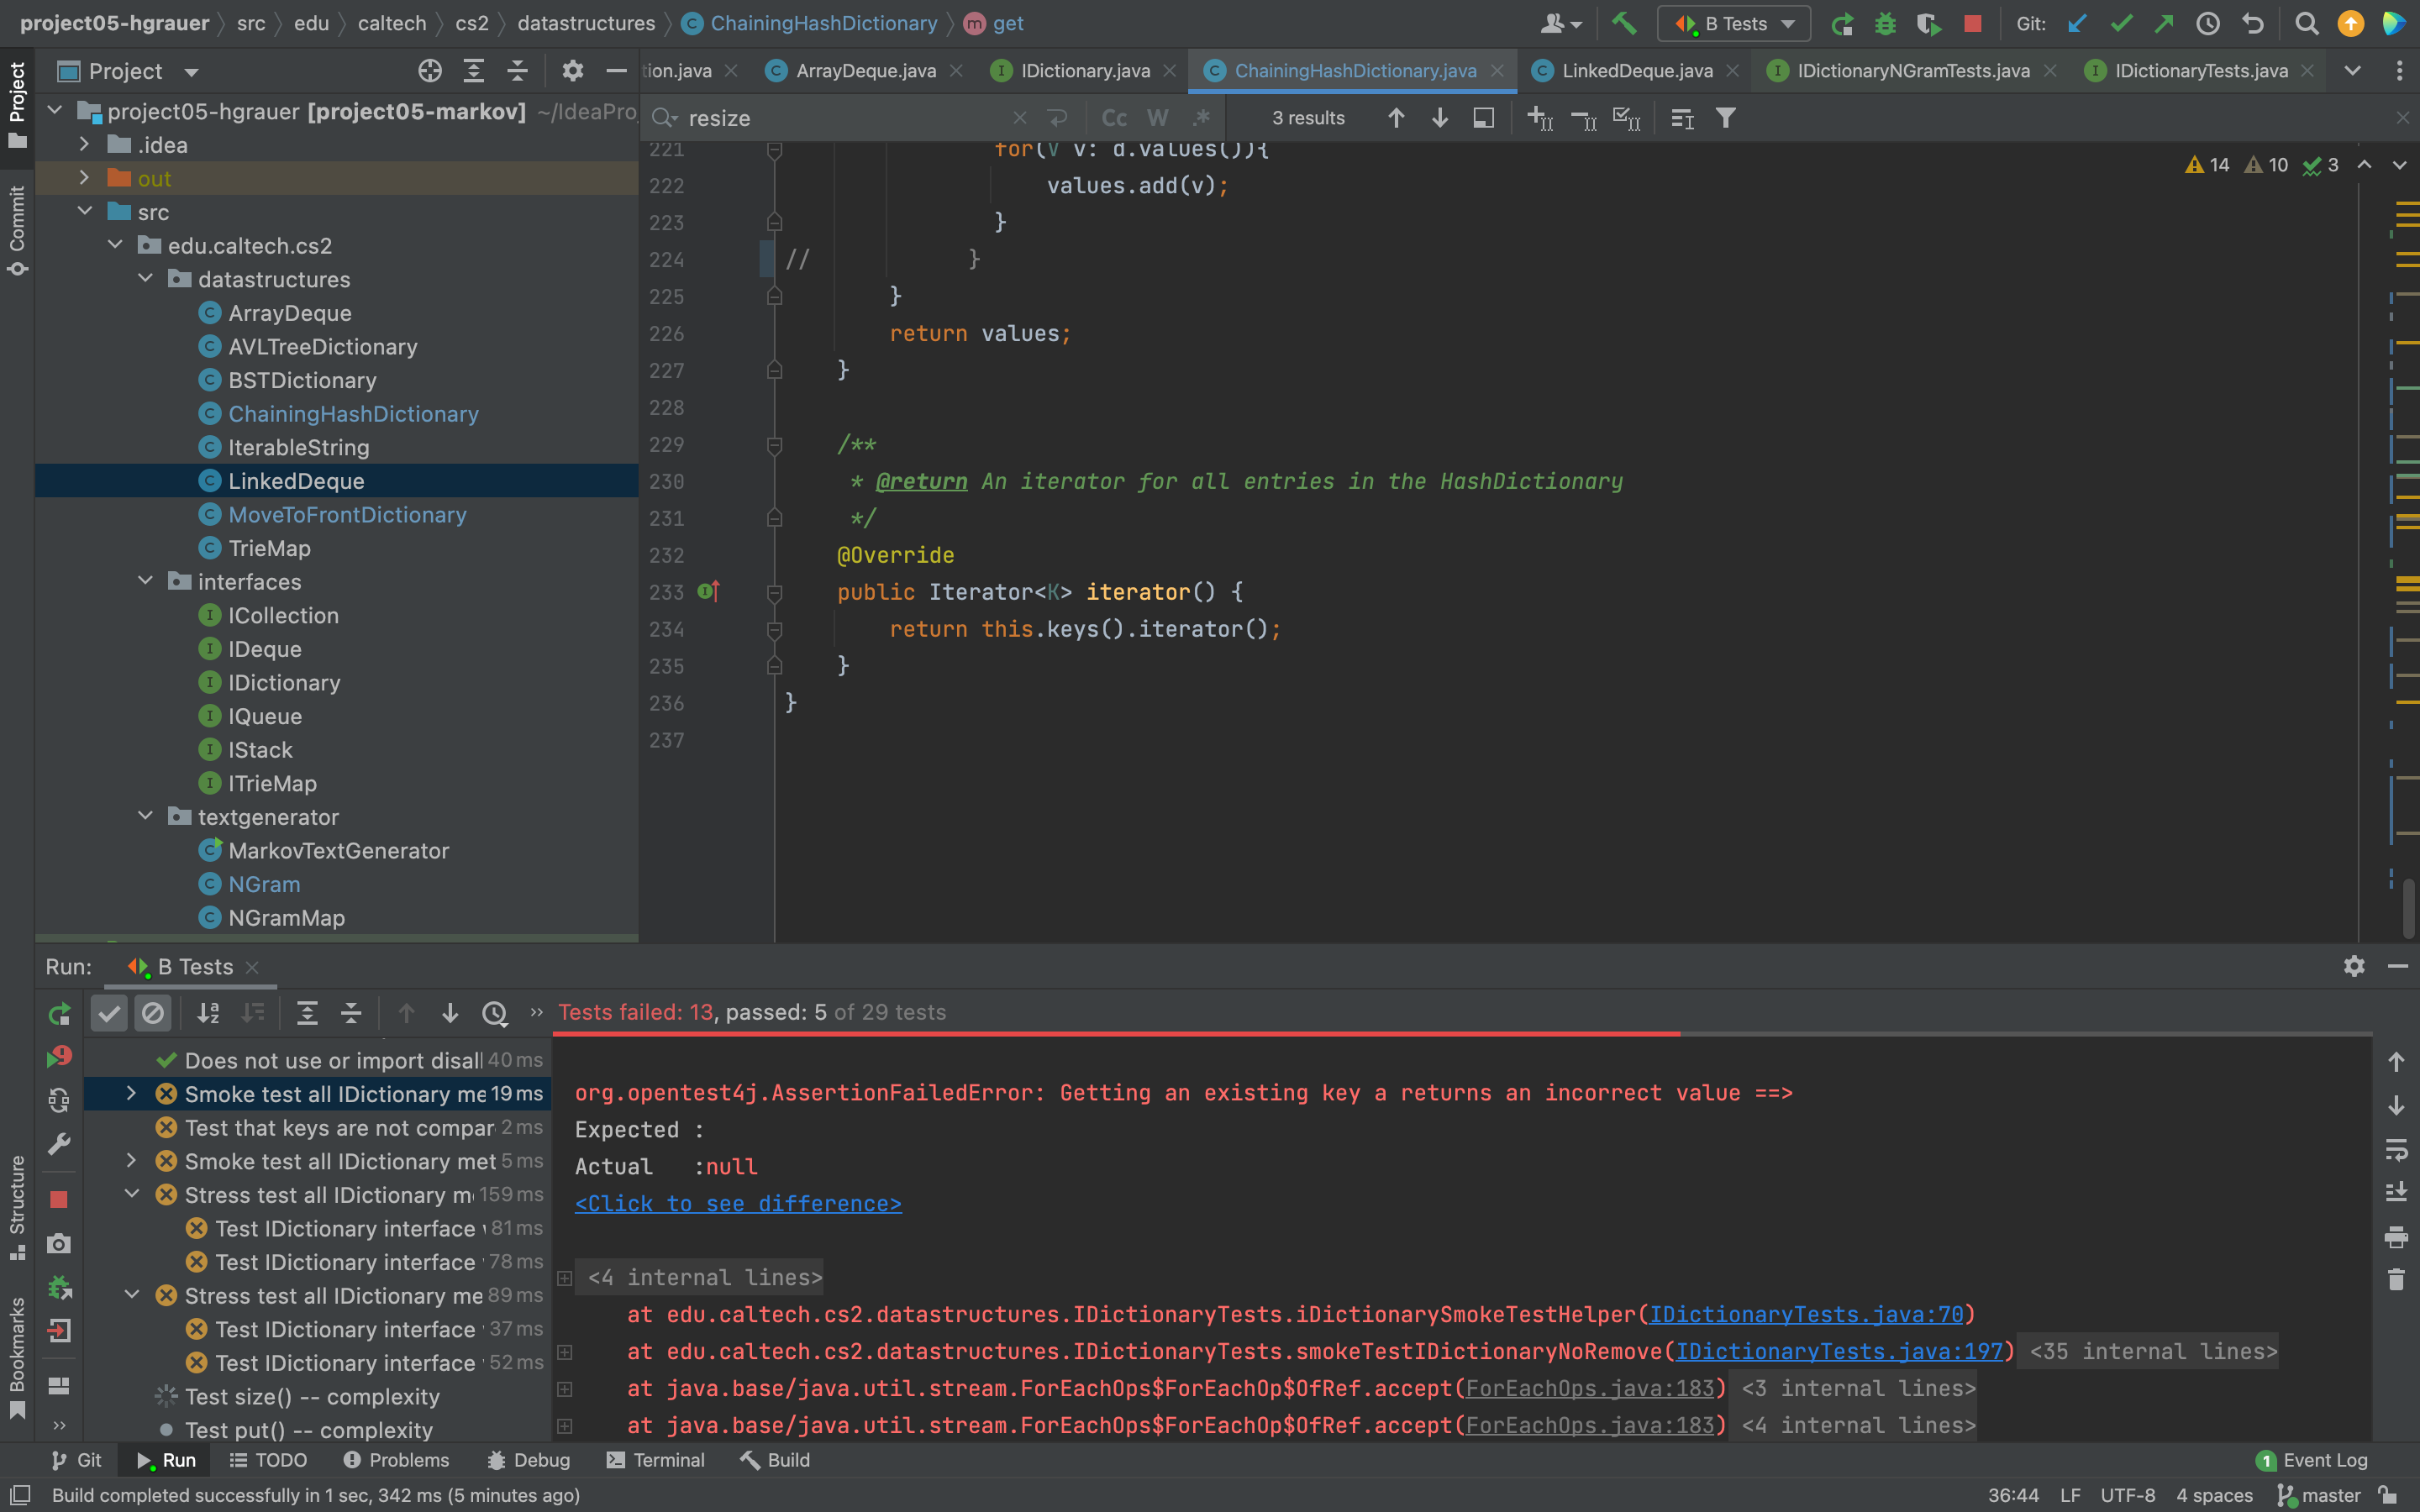Stop the running B Tests process

[1972, 23]
